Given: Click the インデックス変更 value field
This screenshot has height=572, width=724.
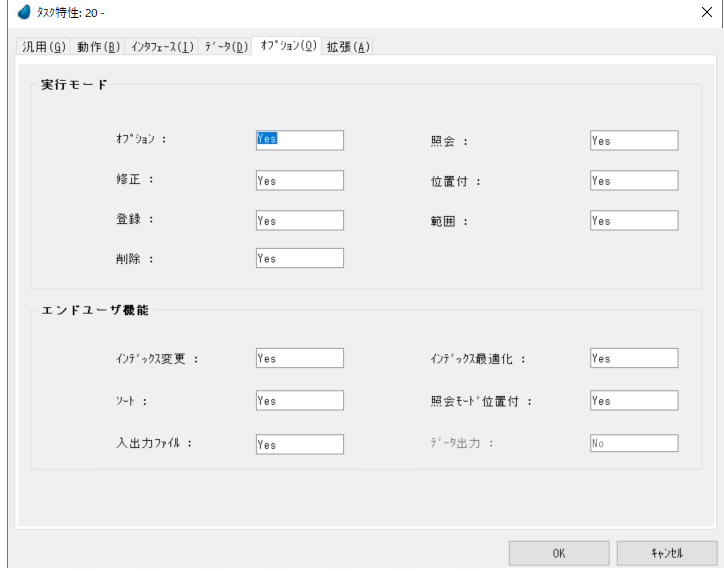Looking at the screenshot, I should (x=299, y=358).
